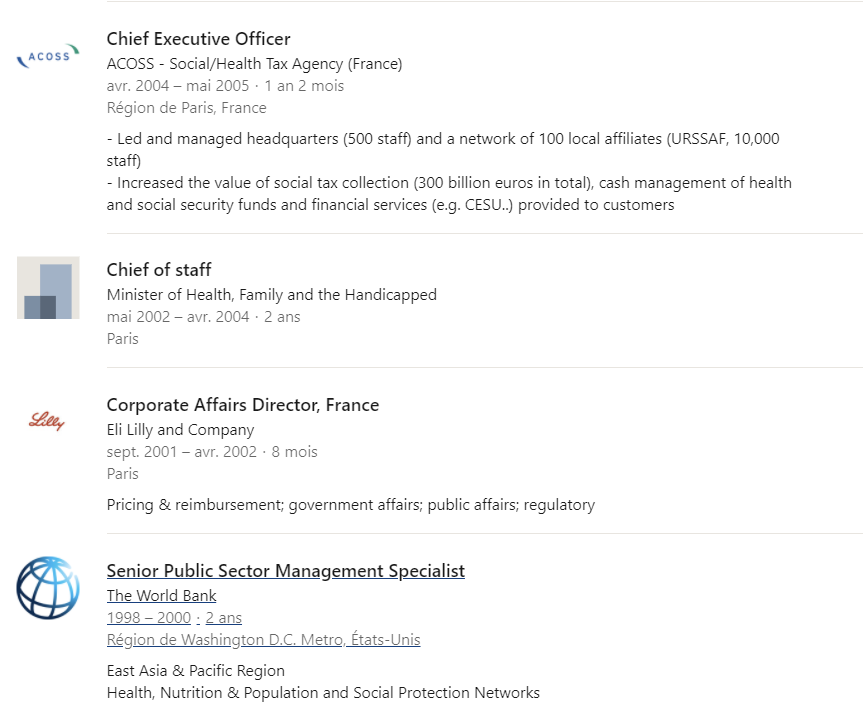Click the Eli Lilly and Company name

180,430
